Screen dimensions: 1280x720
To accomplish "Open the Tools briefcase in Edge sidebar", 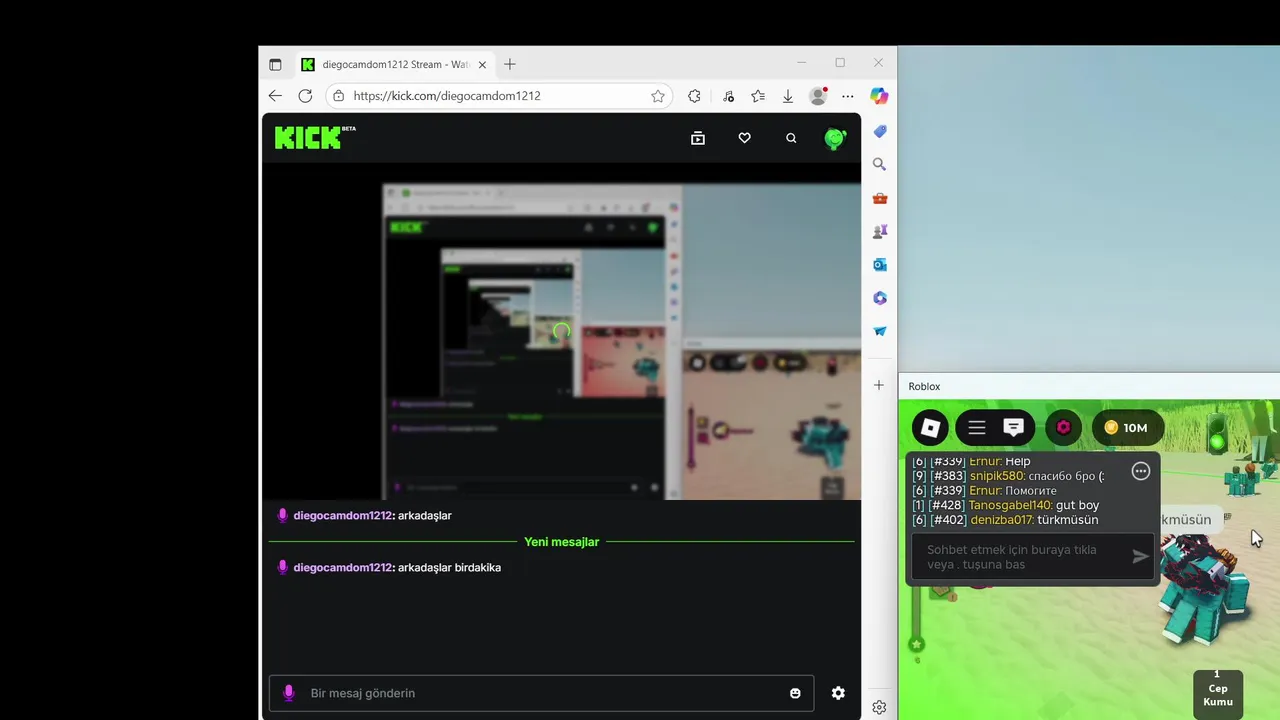I will (x=880, y=198).
